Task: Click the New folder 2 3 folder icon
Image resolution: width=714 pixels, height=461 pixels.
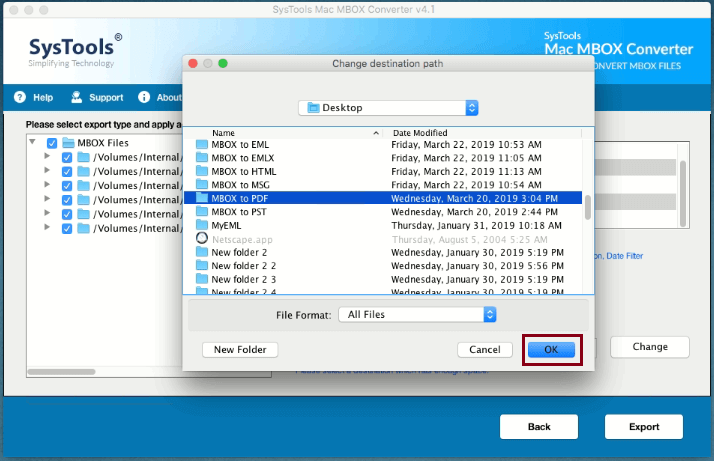Action: pyautogui.click(x=202, y=279)
